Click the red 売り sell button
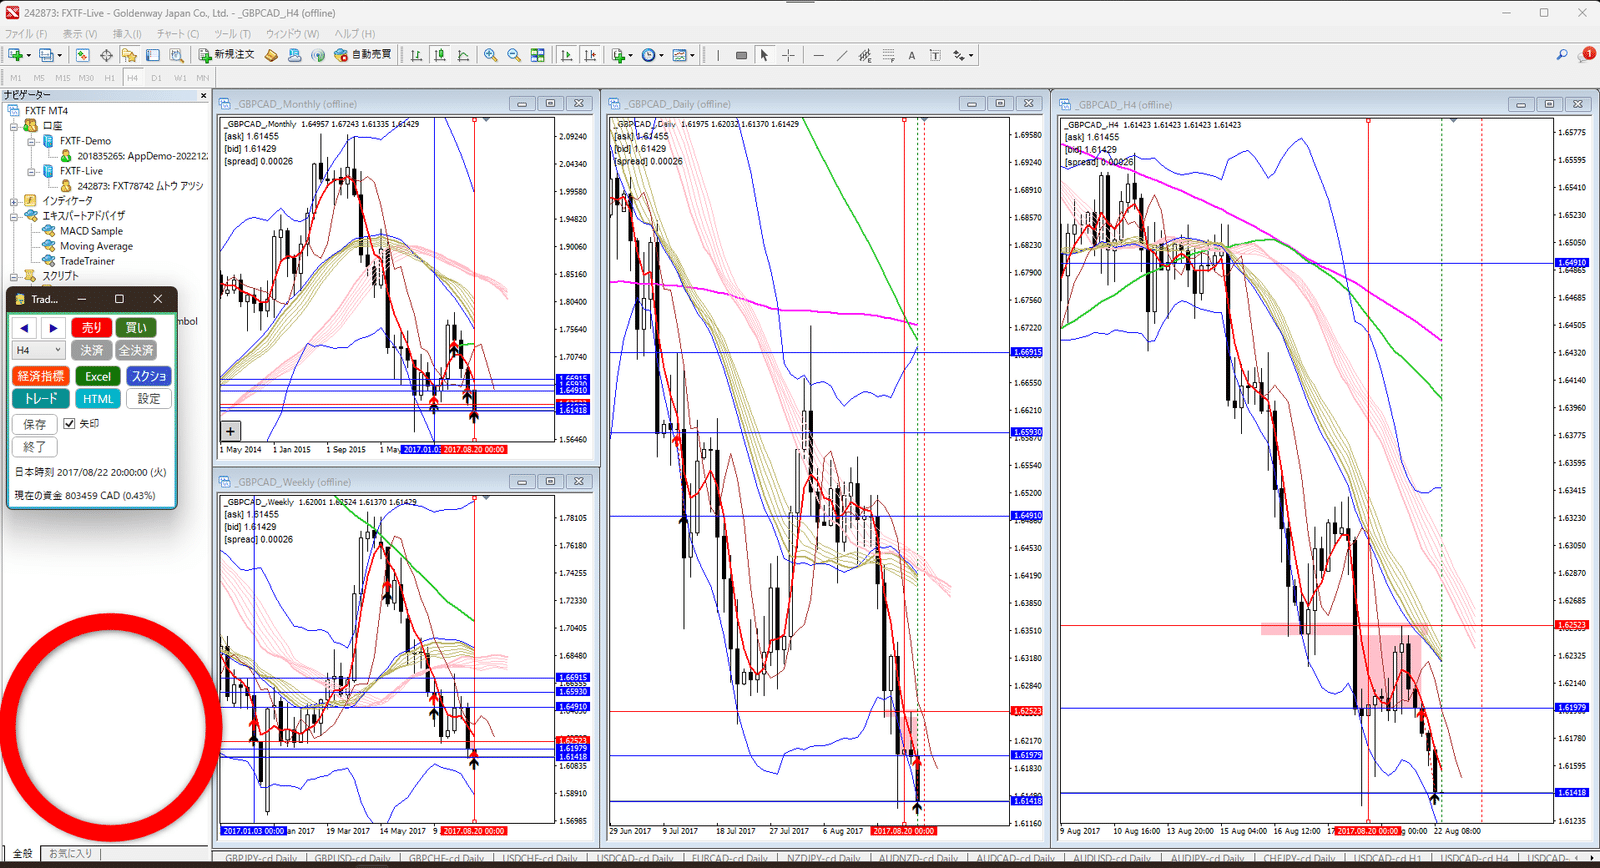1600x868 pixels. click(91, 327)
